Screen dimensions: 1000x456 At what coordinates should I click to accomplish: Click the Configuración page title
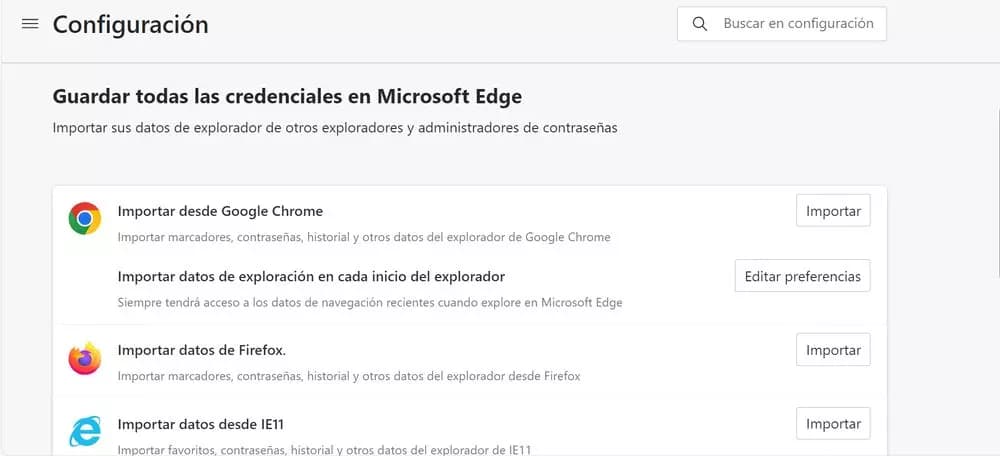click(x=130, y=24)
